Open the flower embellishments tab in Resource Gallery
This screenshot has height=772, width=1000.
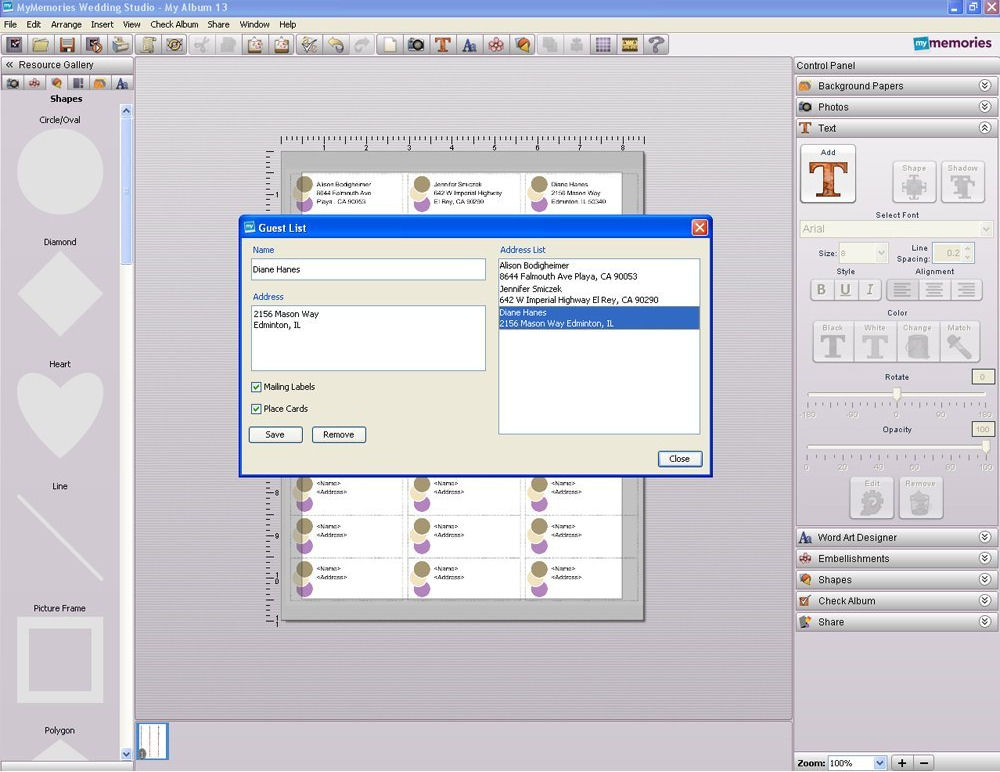click(x=34, y=83)
